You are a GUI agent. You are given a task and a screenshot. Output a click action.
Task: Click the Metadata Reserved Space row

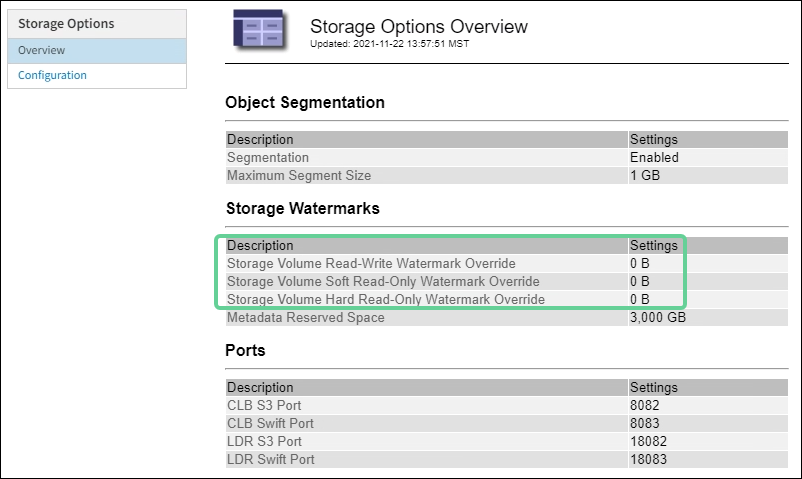(x=305, y=317)
